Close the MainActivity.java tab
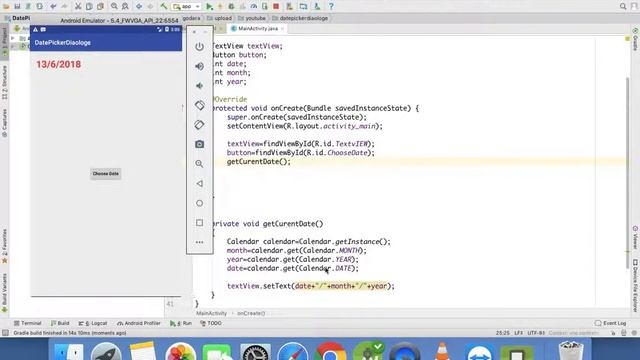The image size is (640, 360). click(282, 29)
